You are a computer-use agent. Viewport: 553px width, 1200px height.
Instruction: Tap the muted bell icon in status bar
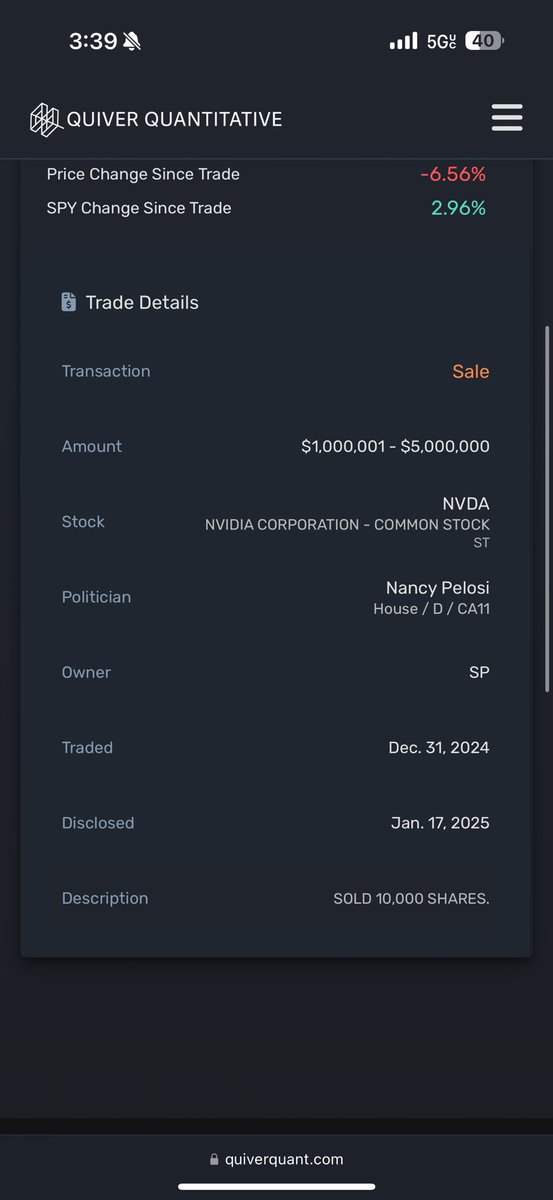132,41
